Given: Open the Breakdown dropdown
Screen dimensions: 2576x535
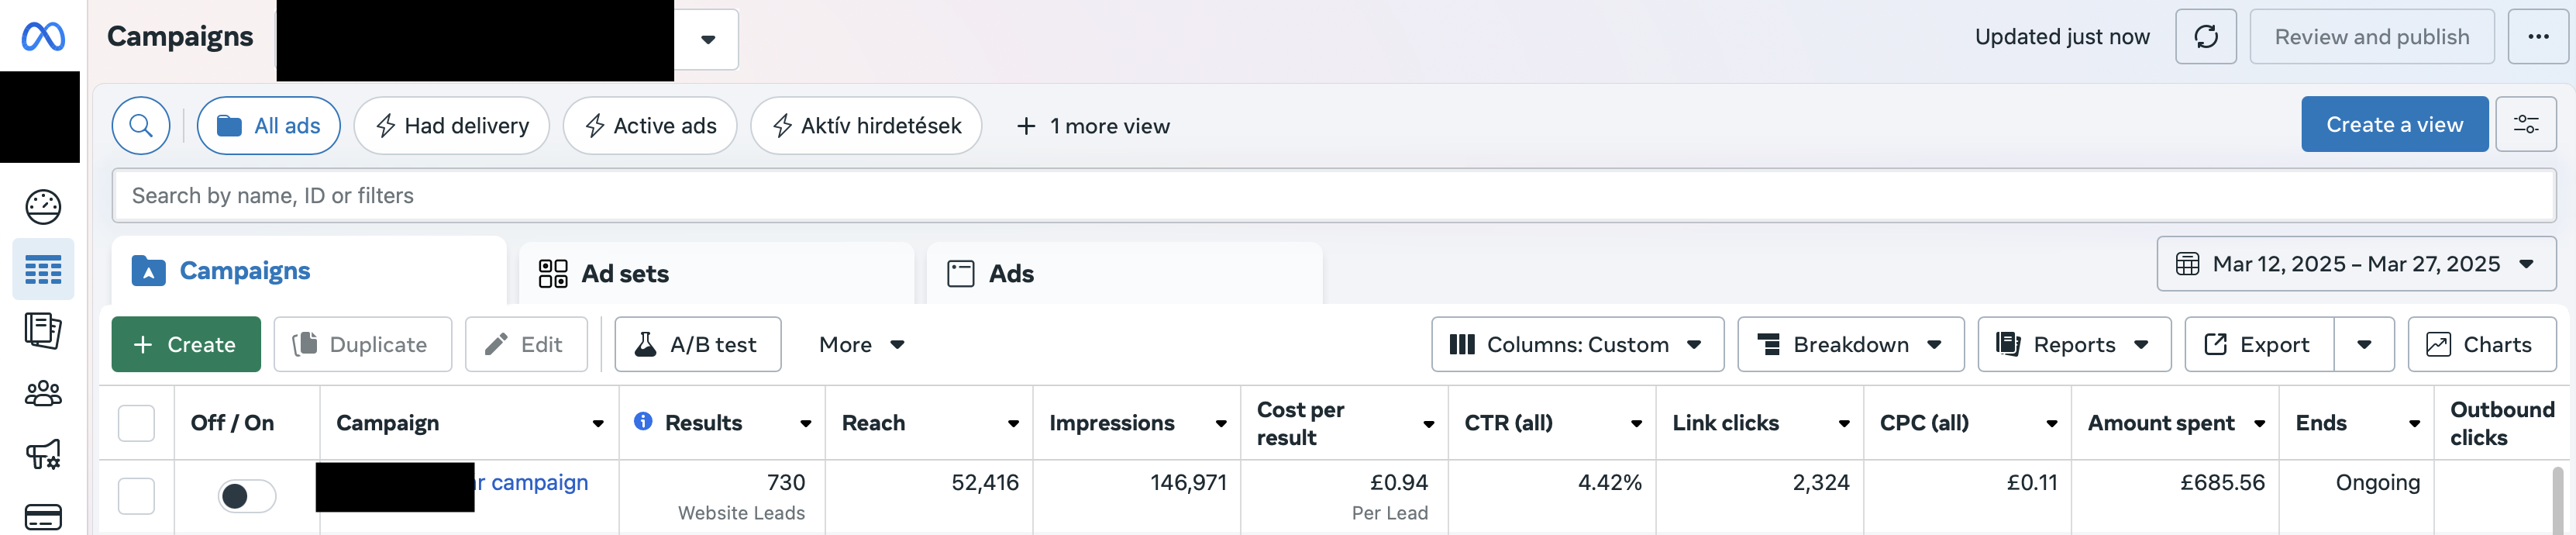Looking at the screenshot, I should [1850, 345].
